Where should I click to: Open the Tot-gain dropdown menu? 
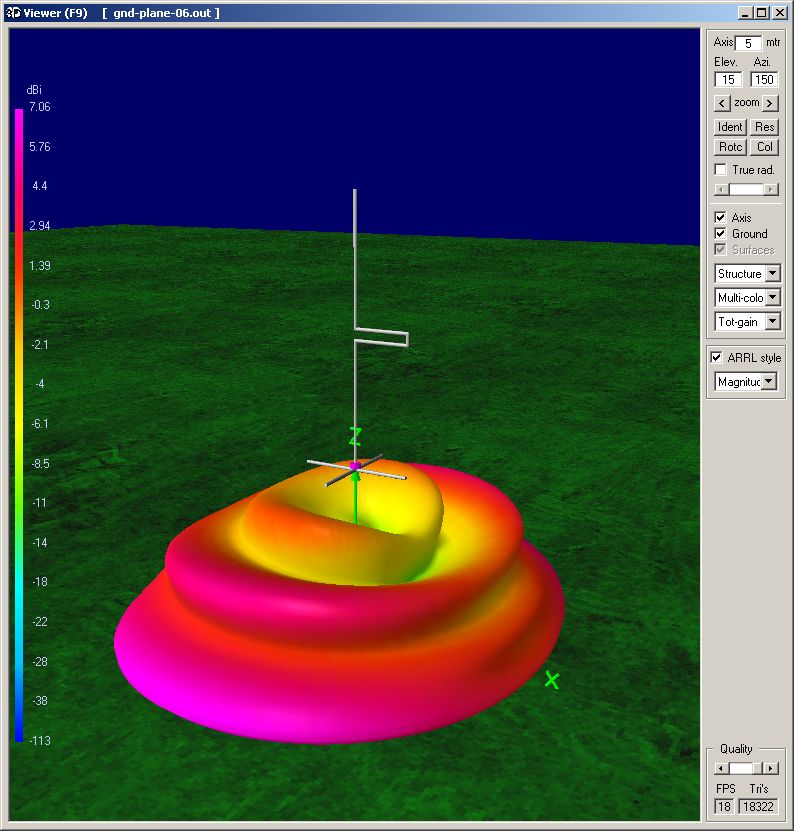(x=771, y=322)
